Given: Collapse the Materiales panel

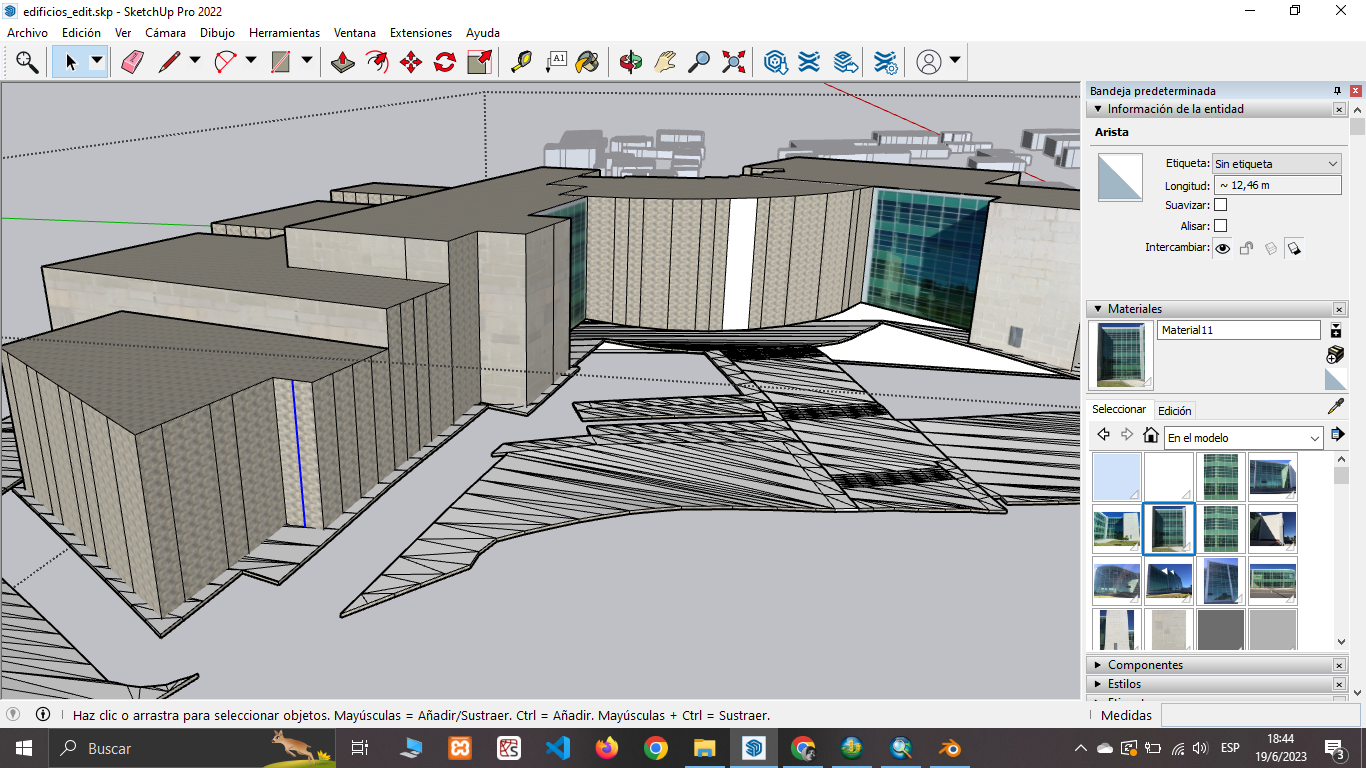Looking at the screenshot, I should tap(1098, 309).
